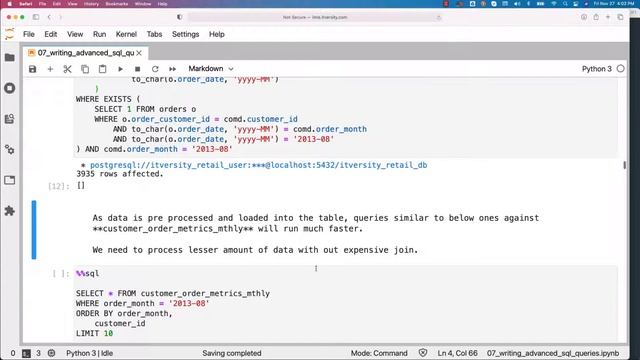This screenshot has width=640, height=360.
Task: Save the notebook with the floppy disk icon
Action: pyautogui.click(x=33, y=69)
